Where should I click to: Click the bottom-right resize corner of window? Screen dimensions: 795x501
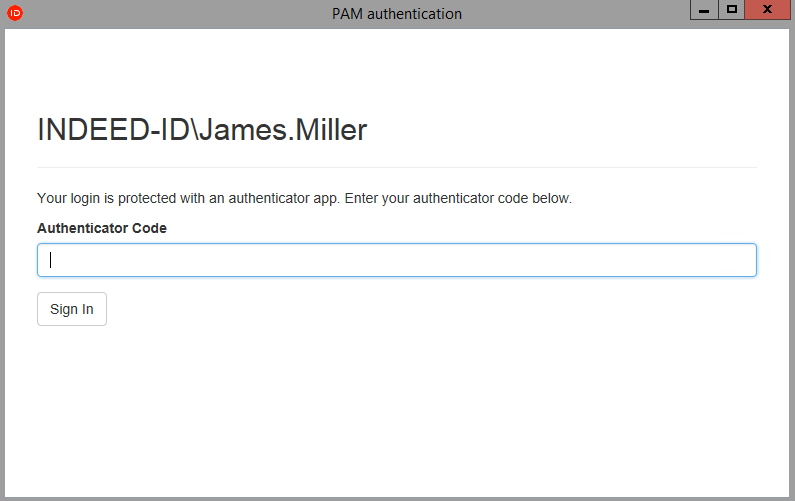792,498
